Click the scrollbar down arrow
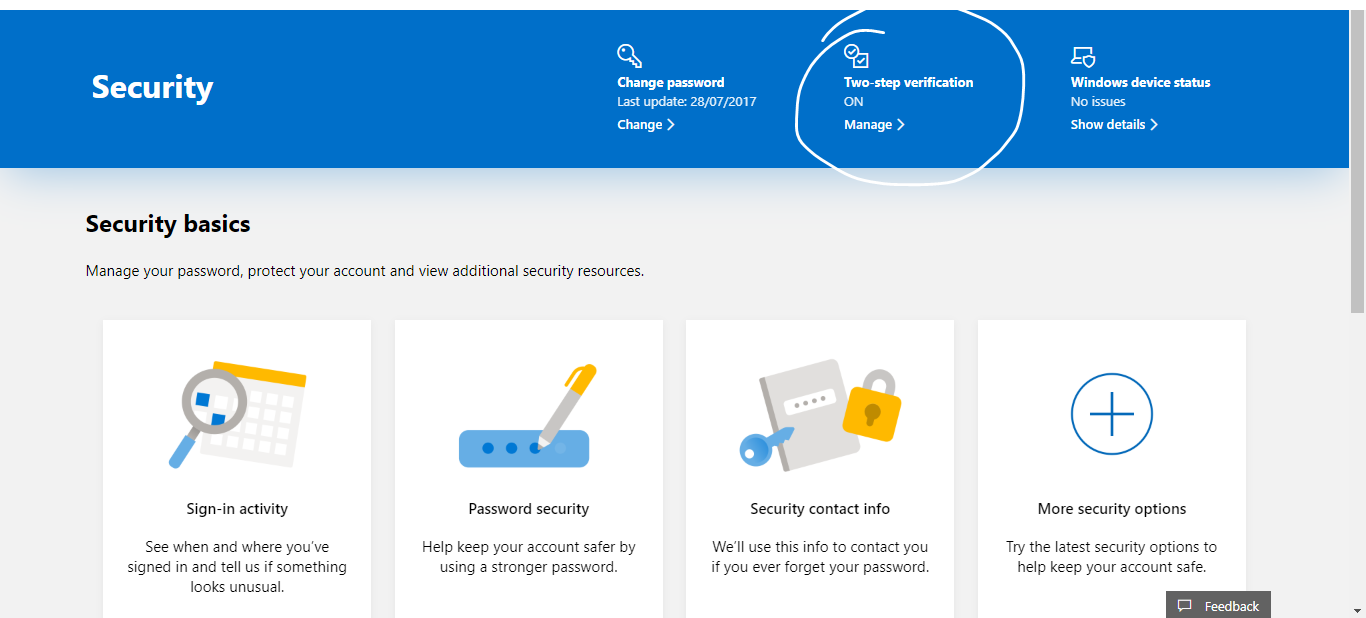Image resolution: width=1366 pixels, height=618 pixels. (x=1357, y=610)
